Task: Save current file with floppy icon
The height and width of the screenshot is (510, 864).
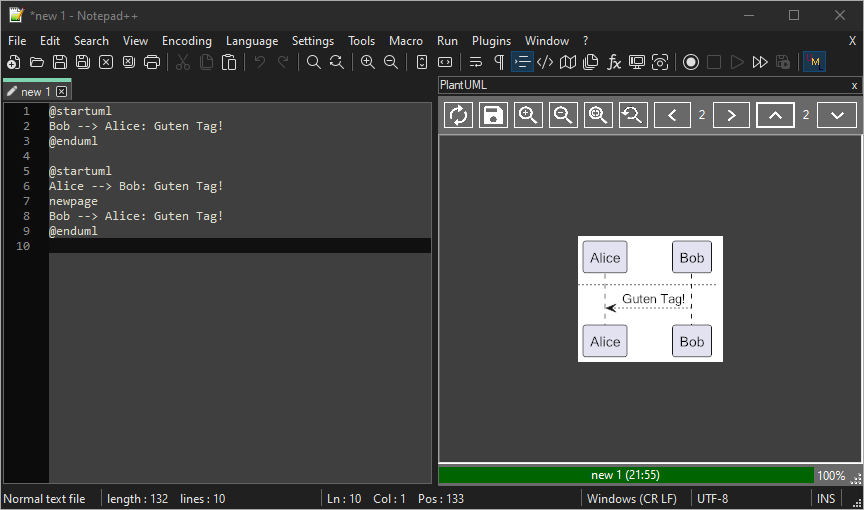Action: point(60,62)
